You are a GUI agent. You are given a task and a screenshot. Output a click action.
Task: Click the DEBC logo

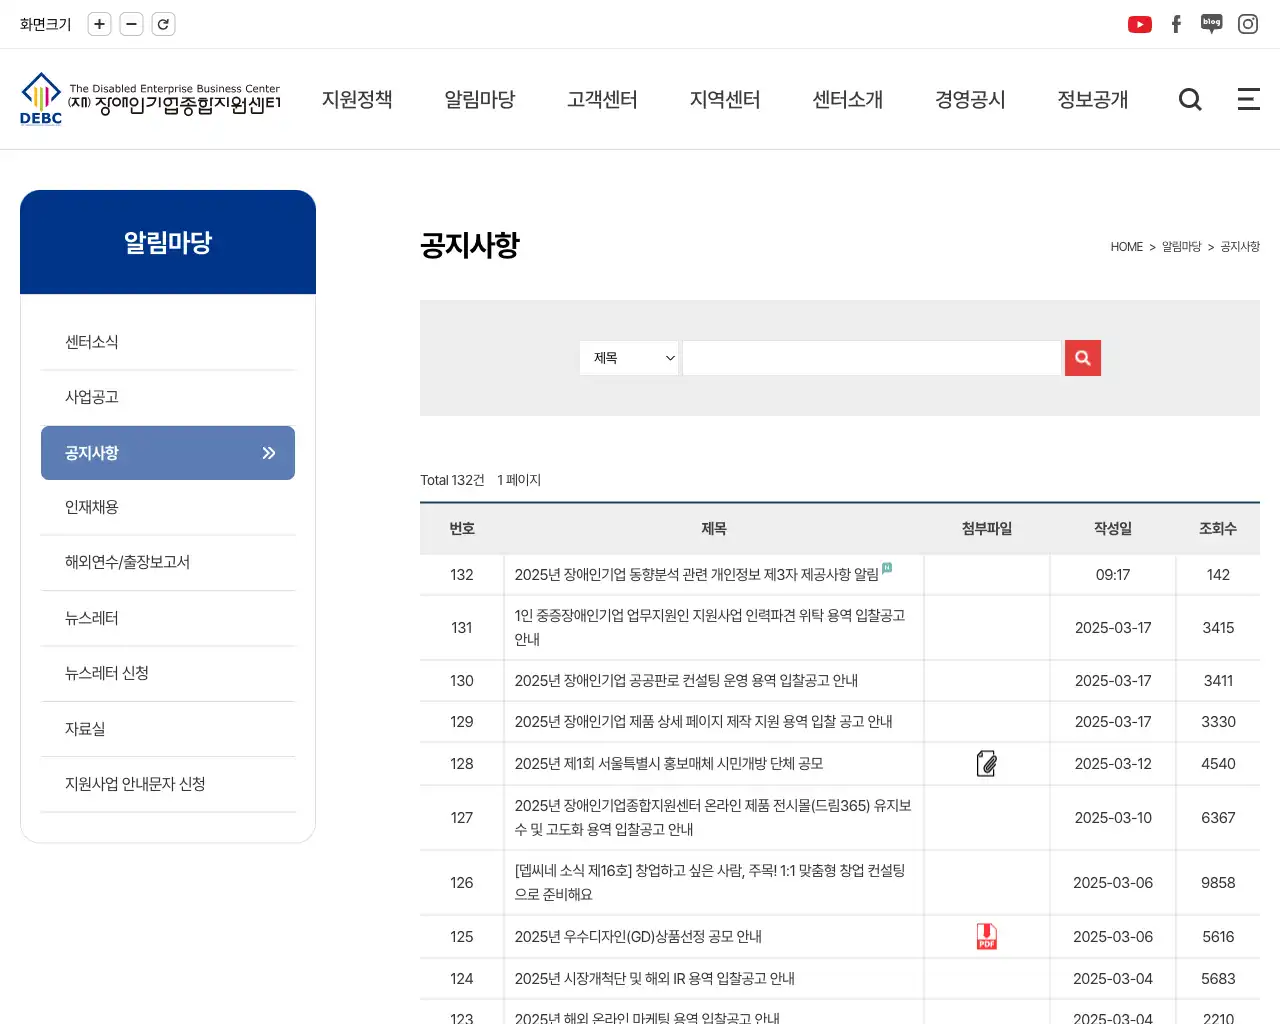[x=150, y=99]
